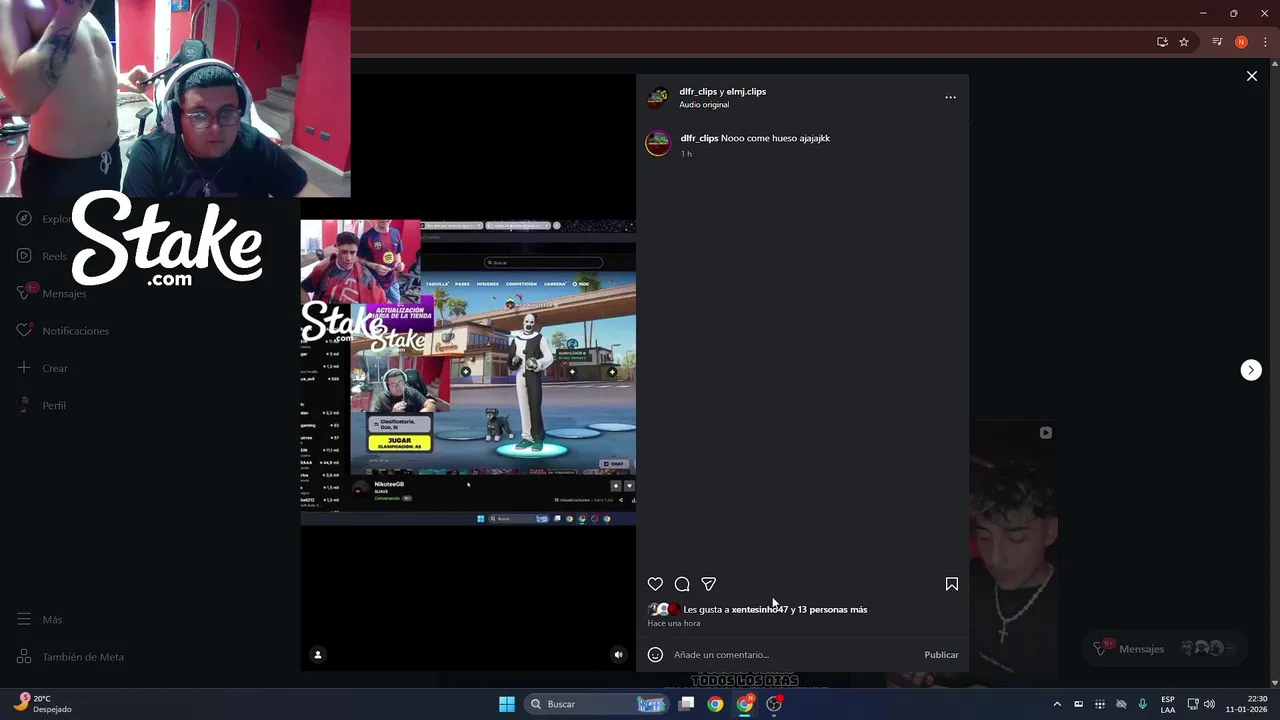The height and width of the screenshot is (720, 1280).
Task: Show tagged people icon on the reel
Action: (x=318, y=655)
